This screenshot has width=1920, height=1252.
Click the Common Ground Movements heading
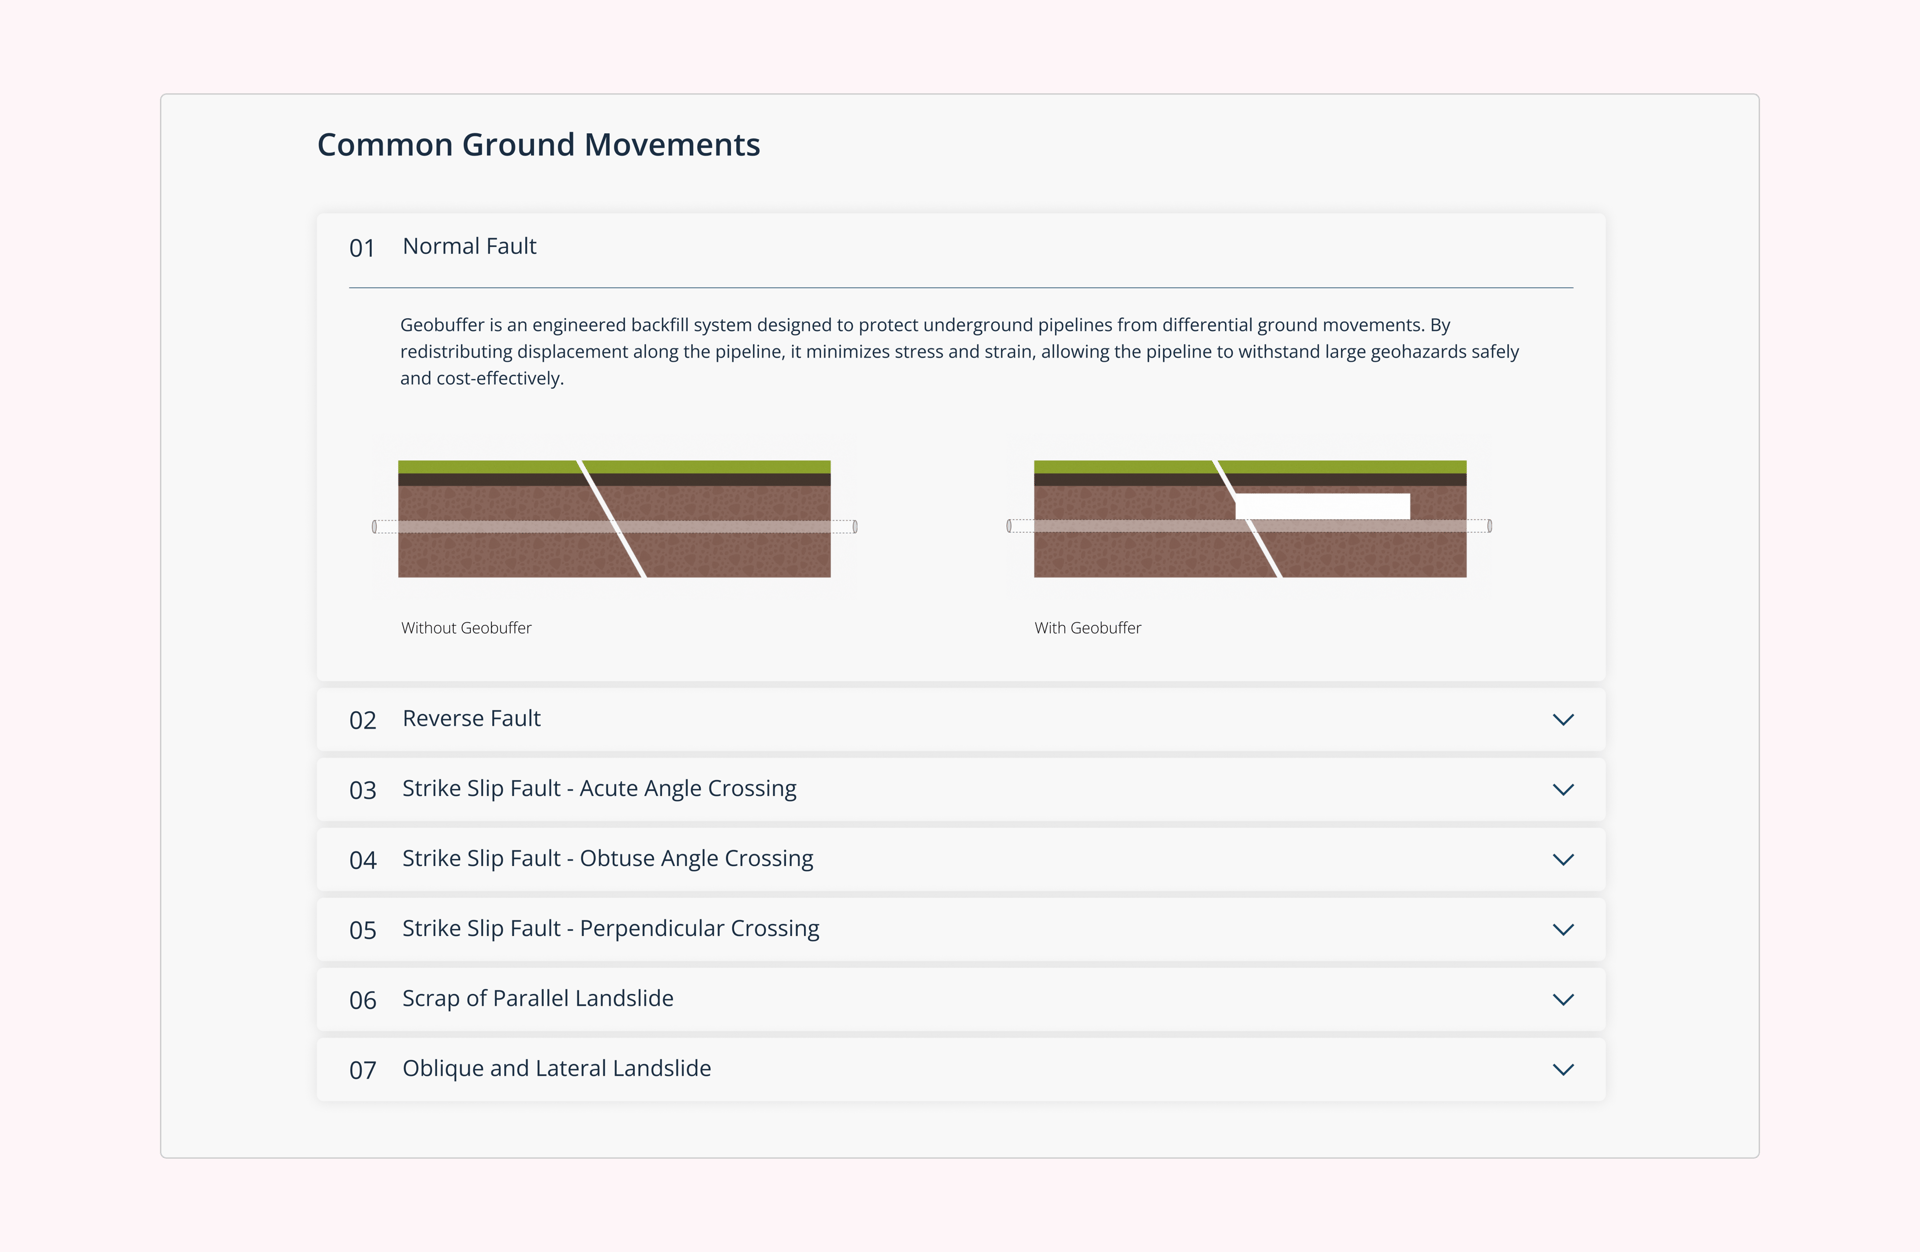[x=538, y=145]
